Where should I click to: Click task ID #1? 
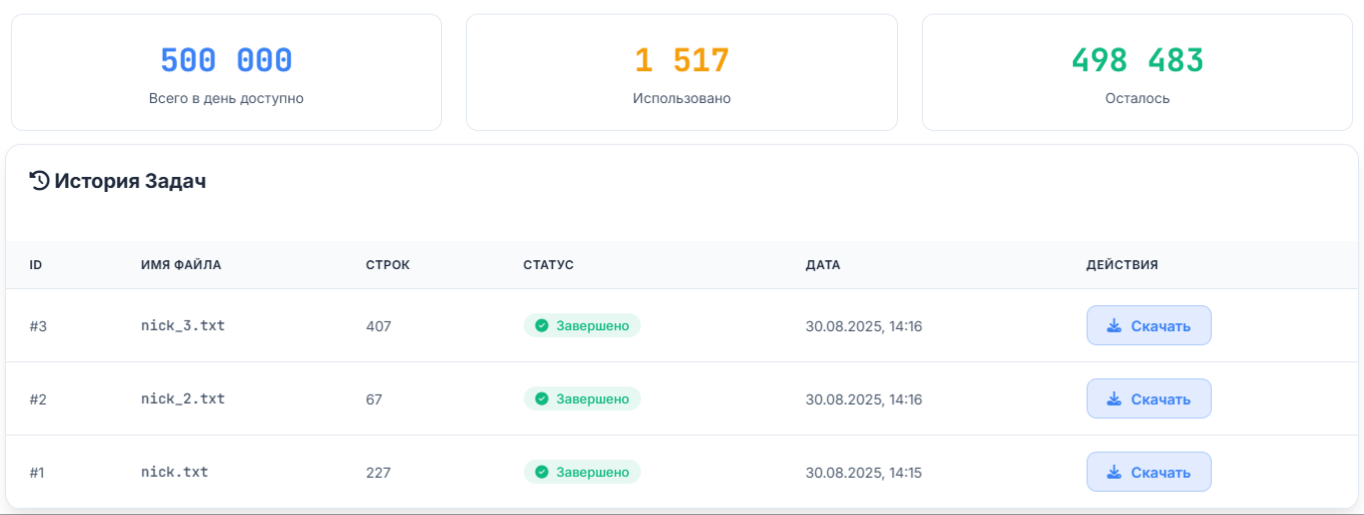pyautogui.click(x=37, y=472)
